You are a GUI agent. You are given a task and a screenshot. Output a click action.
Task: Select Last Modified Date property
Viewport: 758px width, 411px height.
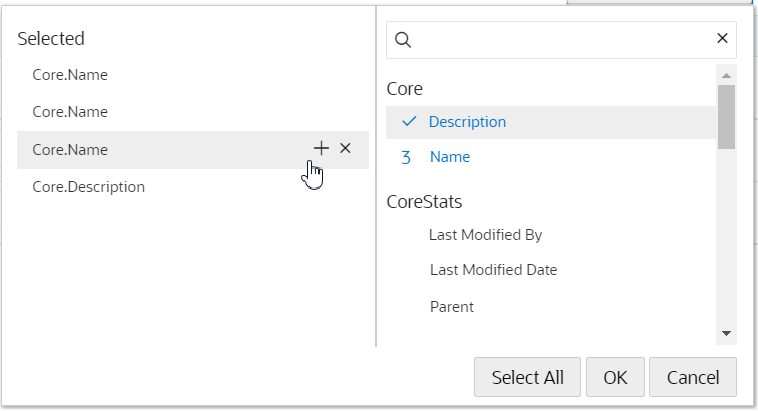point(493,270)
